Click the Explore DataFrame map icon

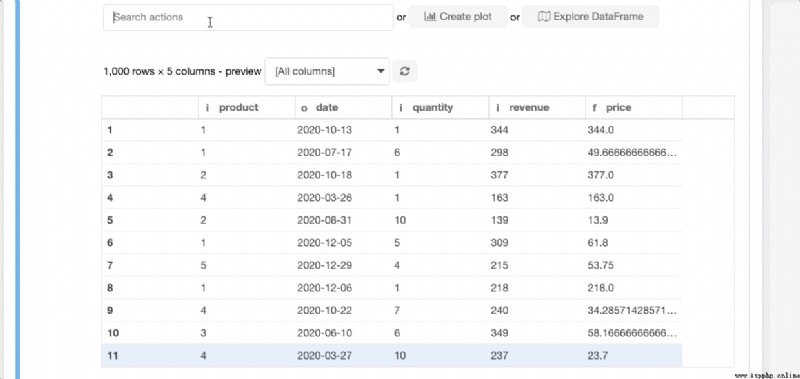tap(544, 16)
